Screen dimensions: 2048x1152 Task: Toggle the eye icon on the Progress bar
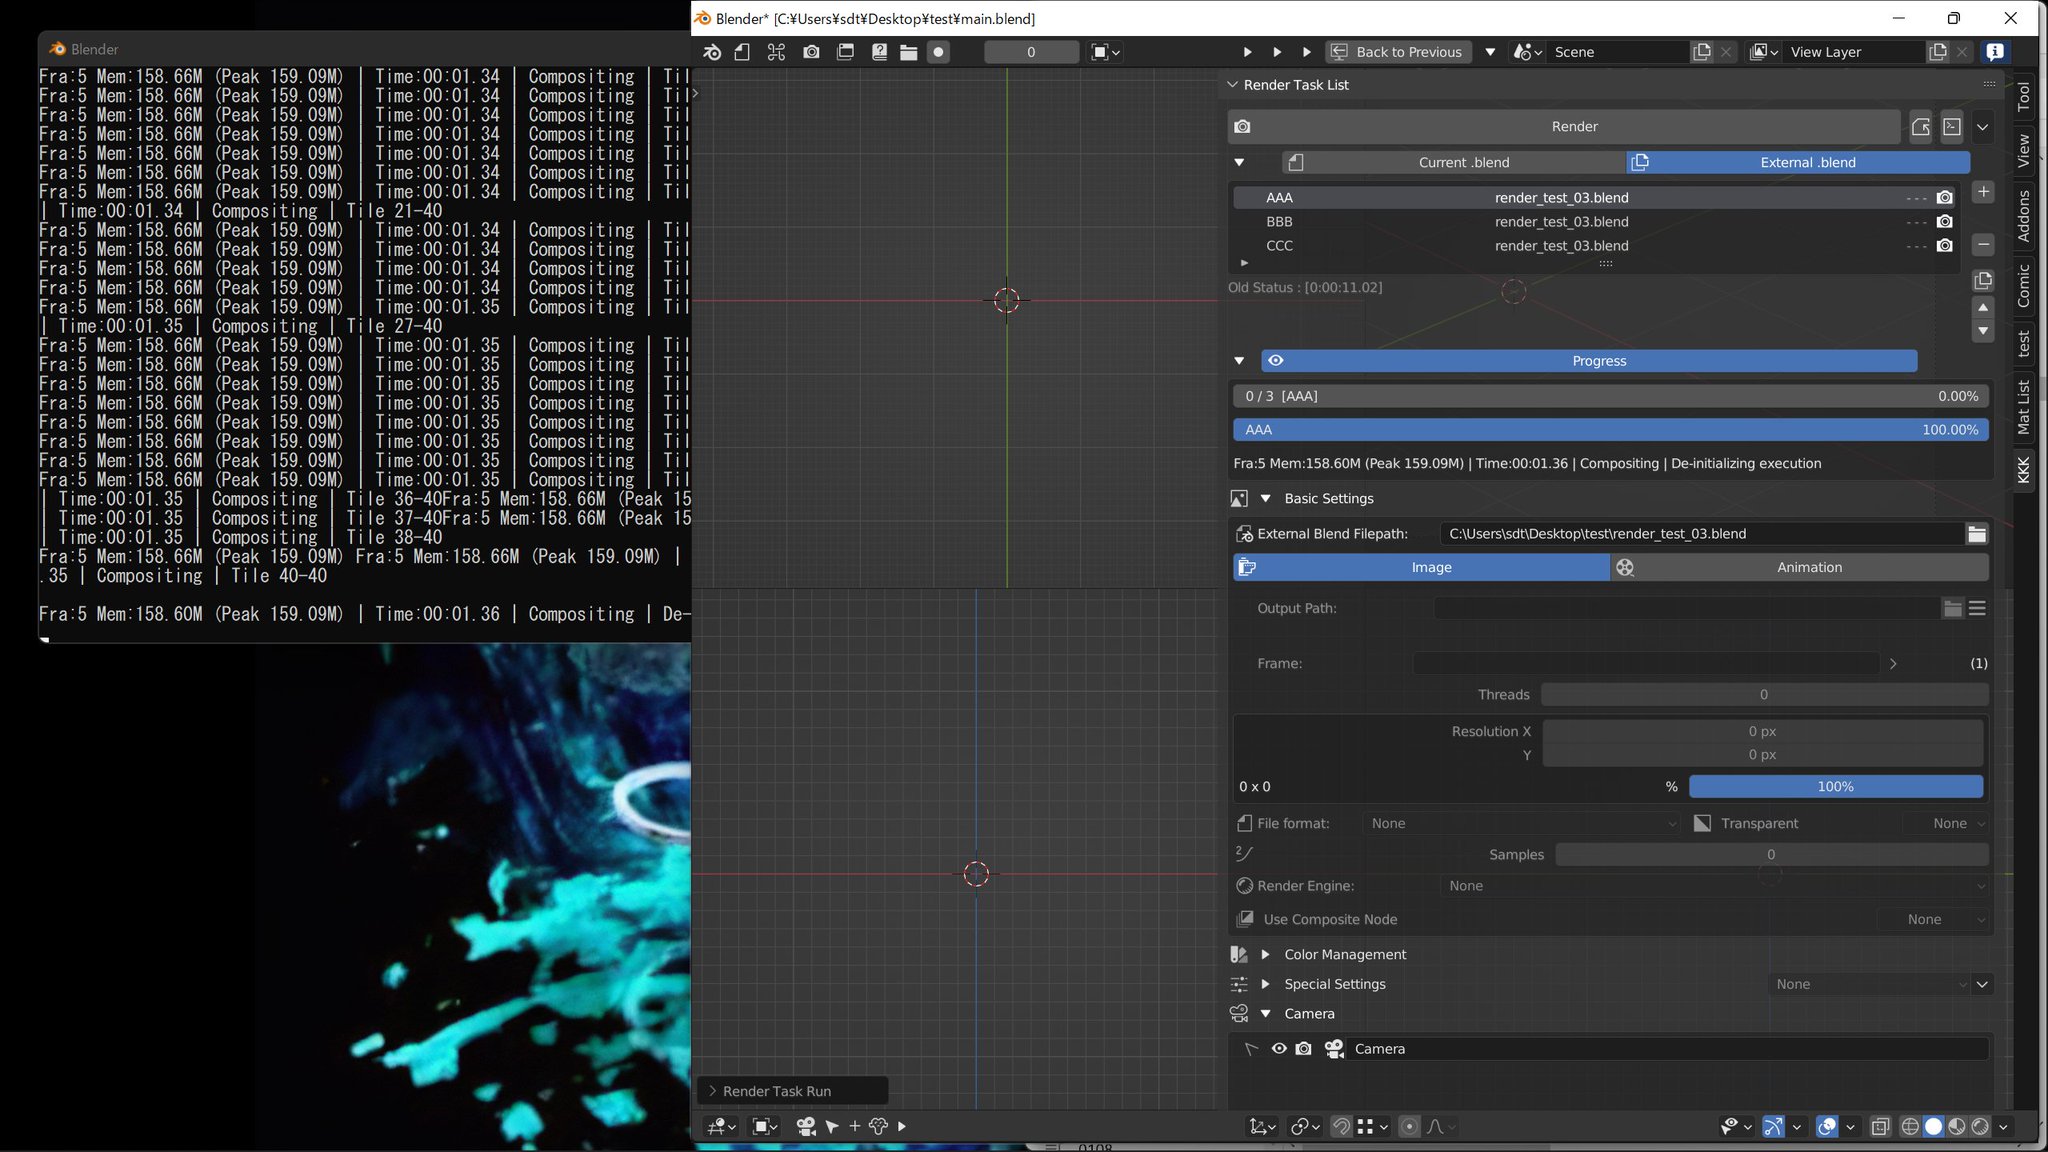[1275, 361]
